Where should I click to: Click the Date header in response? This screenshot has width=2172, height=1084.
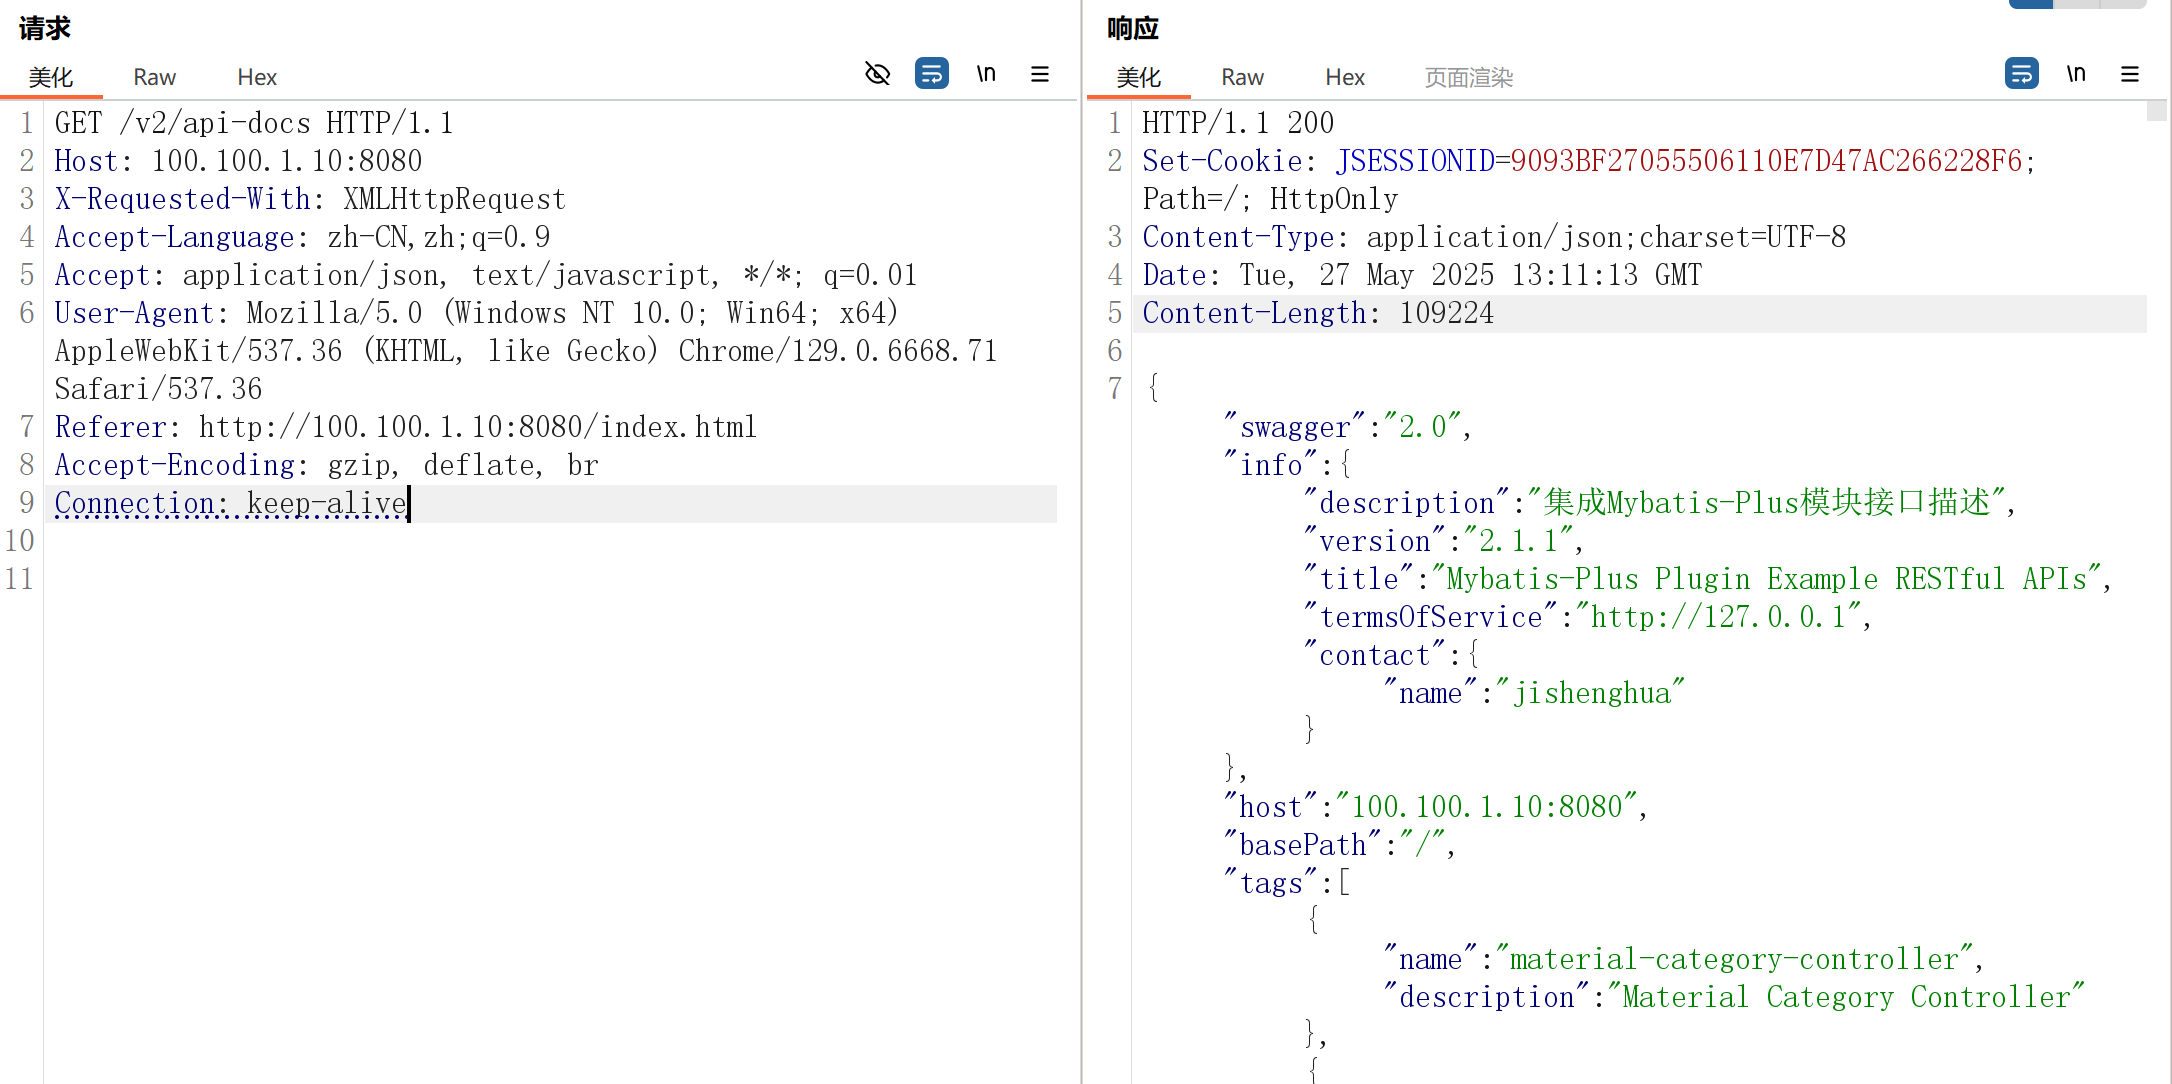pos(1422,275)
